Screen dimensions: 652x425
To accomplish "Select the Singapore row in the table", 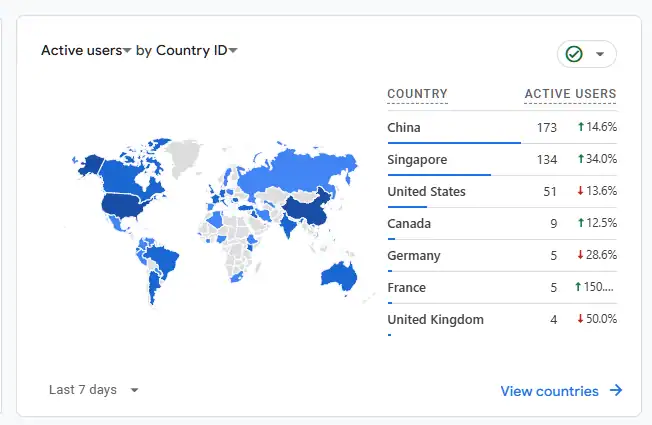I will click(417, 160).
